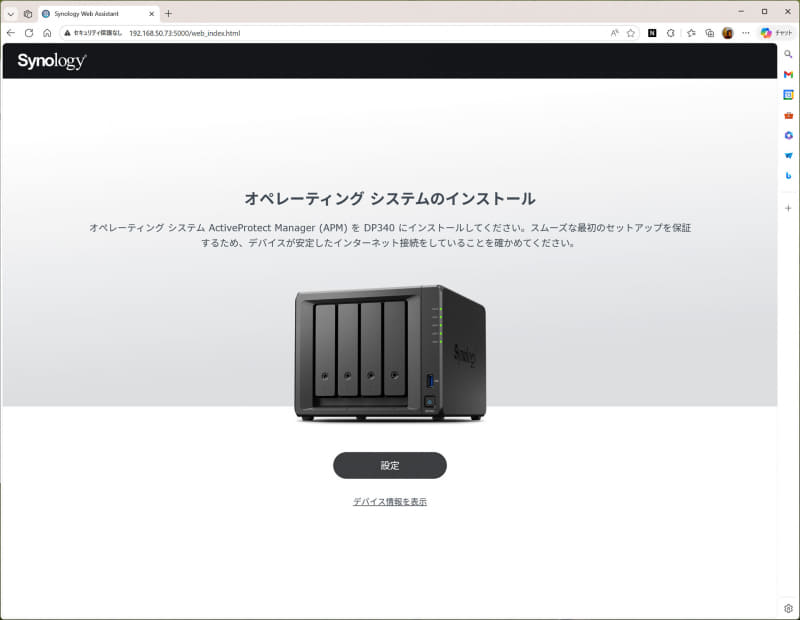Screen dimensions: 800x620
Task: Open the Tools briefcase icon in sidebar
Action: click(x=788, y=115)
